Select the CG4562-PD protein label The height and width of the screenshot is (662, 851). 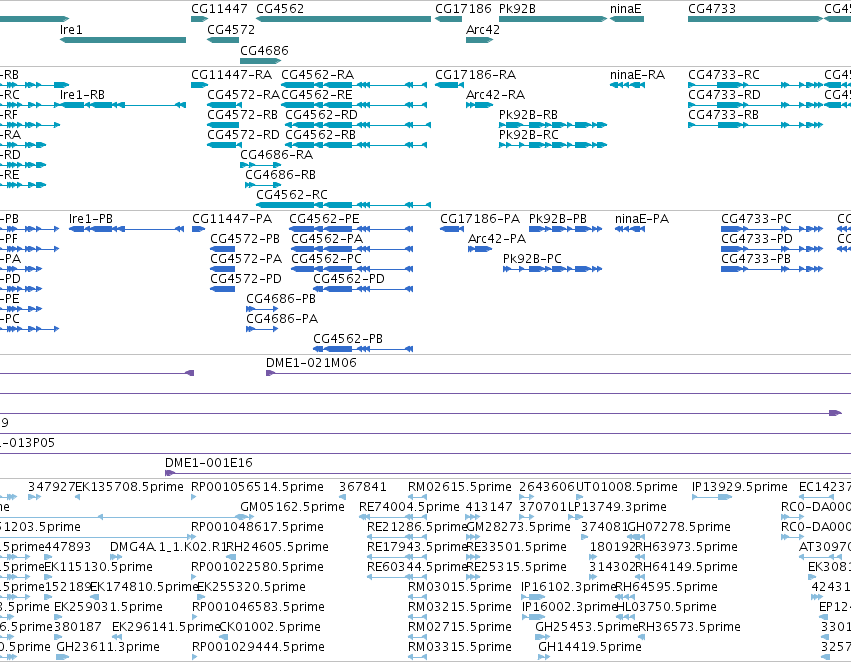349,279
